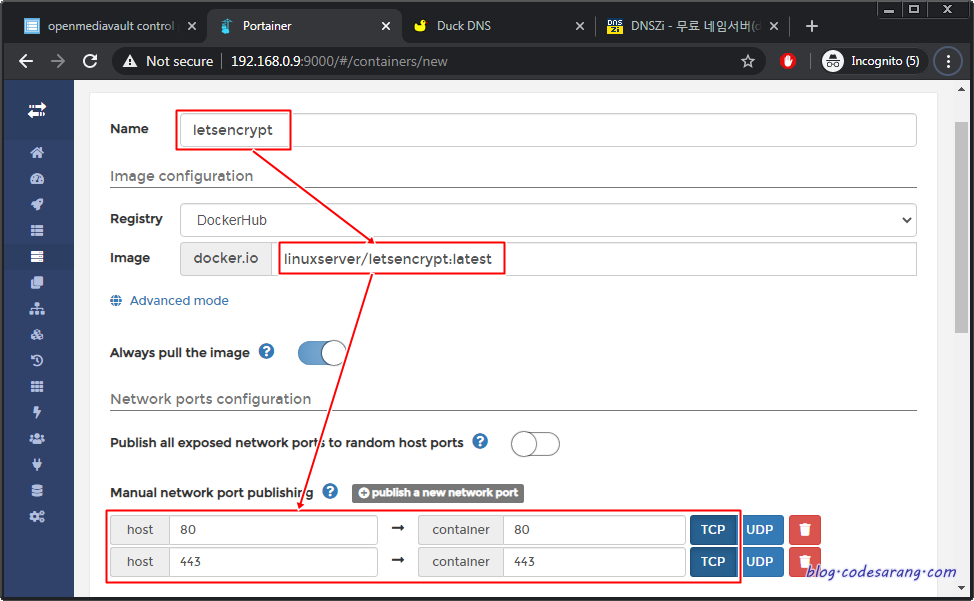Close the Duck DNS tab

click(580, 26)
